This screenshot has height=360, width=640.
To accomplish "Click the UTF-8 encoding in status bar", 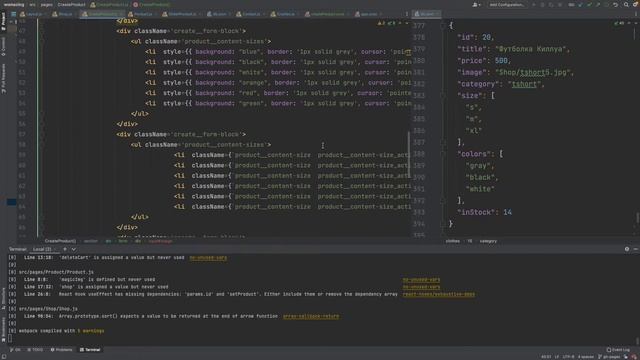I will (x=568, y=357).
